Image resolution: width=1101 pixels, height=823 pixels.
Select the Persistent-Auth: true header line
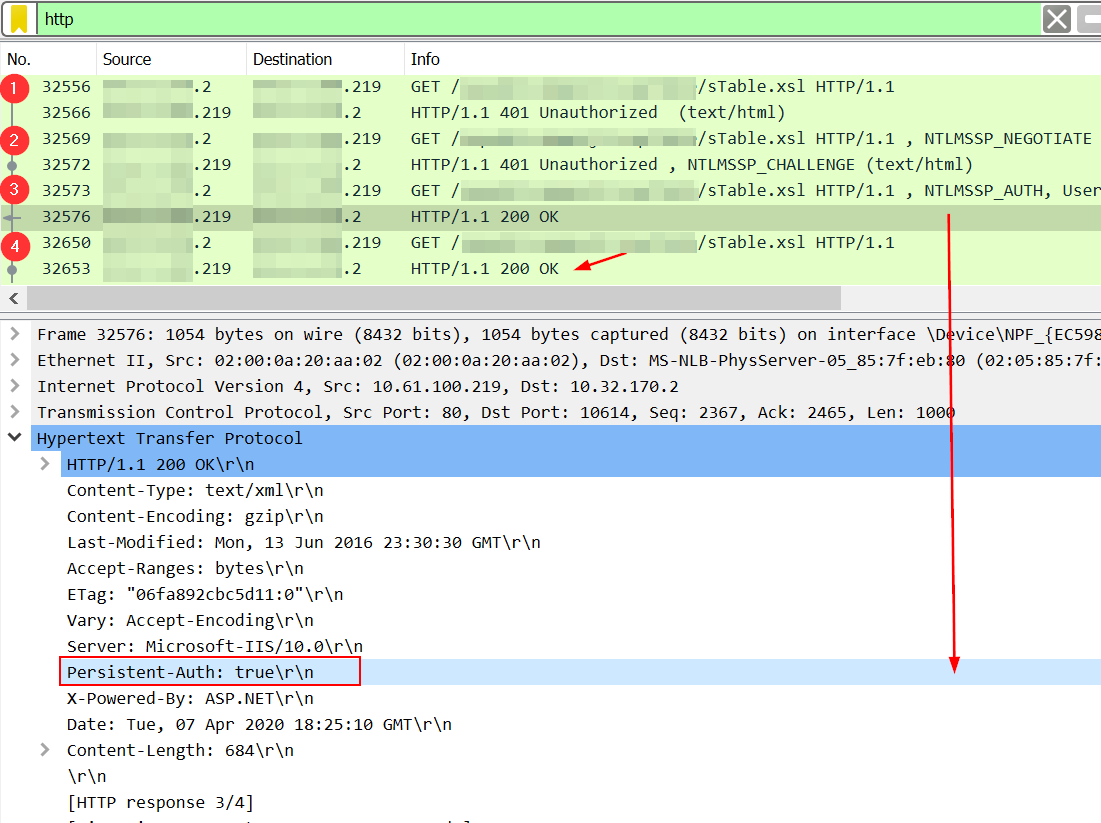coord(209,672)
